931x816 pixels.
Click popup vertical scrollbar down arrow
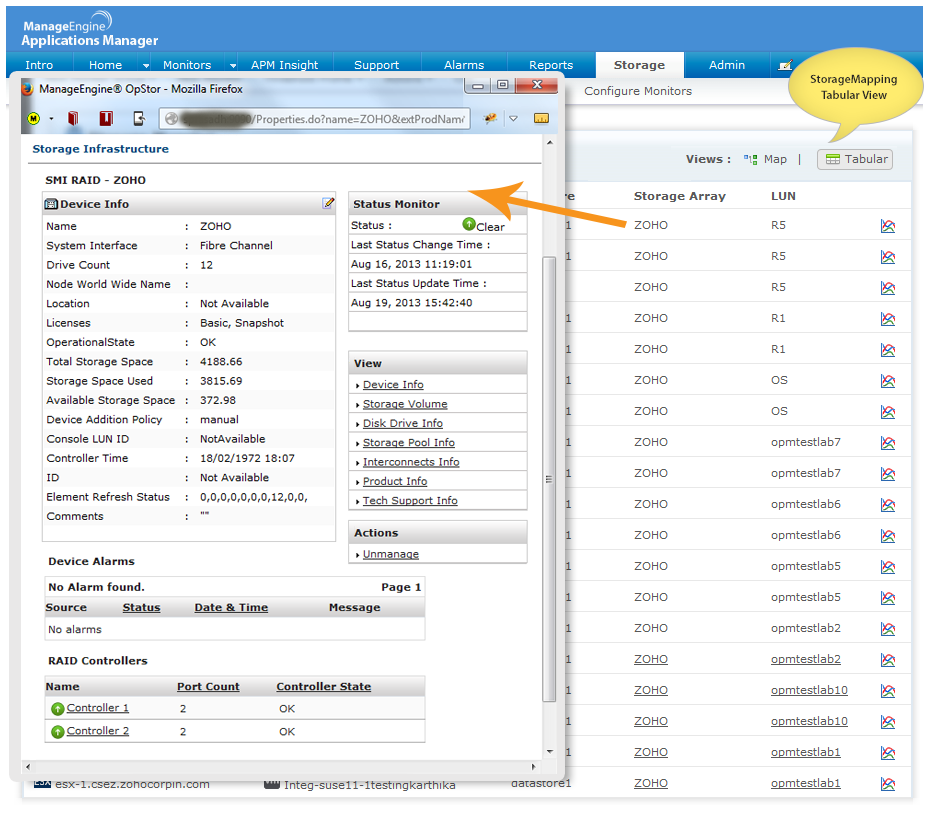(x=550, y=752)
